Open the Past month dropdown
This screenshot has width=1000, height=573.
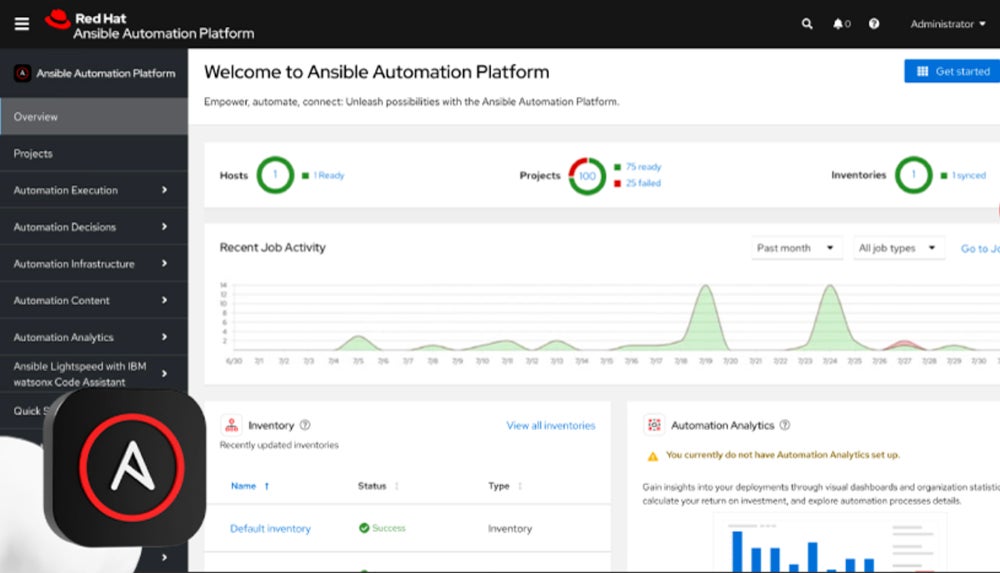[797, 248]
